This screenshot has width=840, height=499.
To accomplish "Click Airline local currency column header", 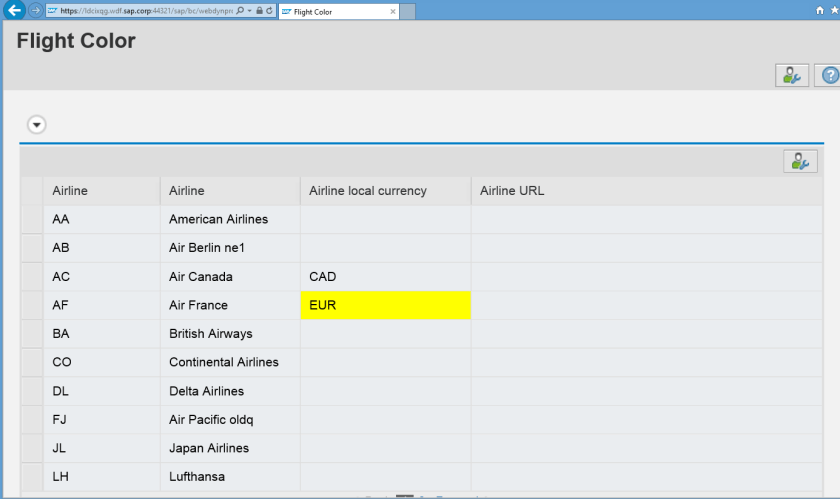I will tap(385, 191).
